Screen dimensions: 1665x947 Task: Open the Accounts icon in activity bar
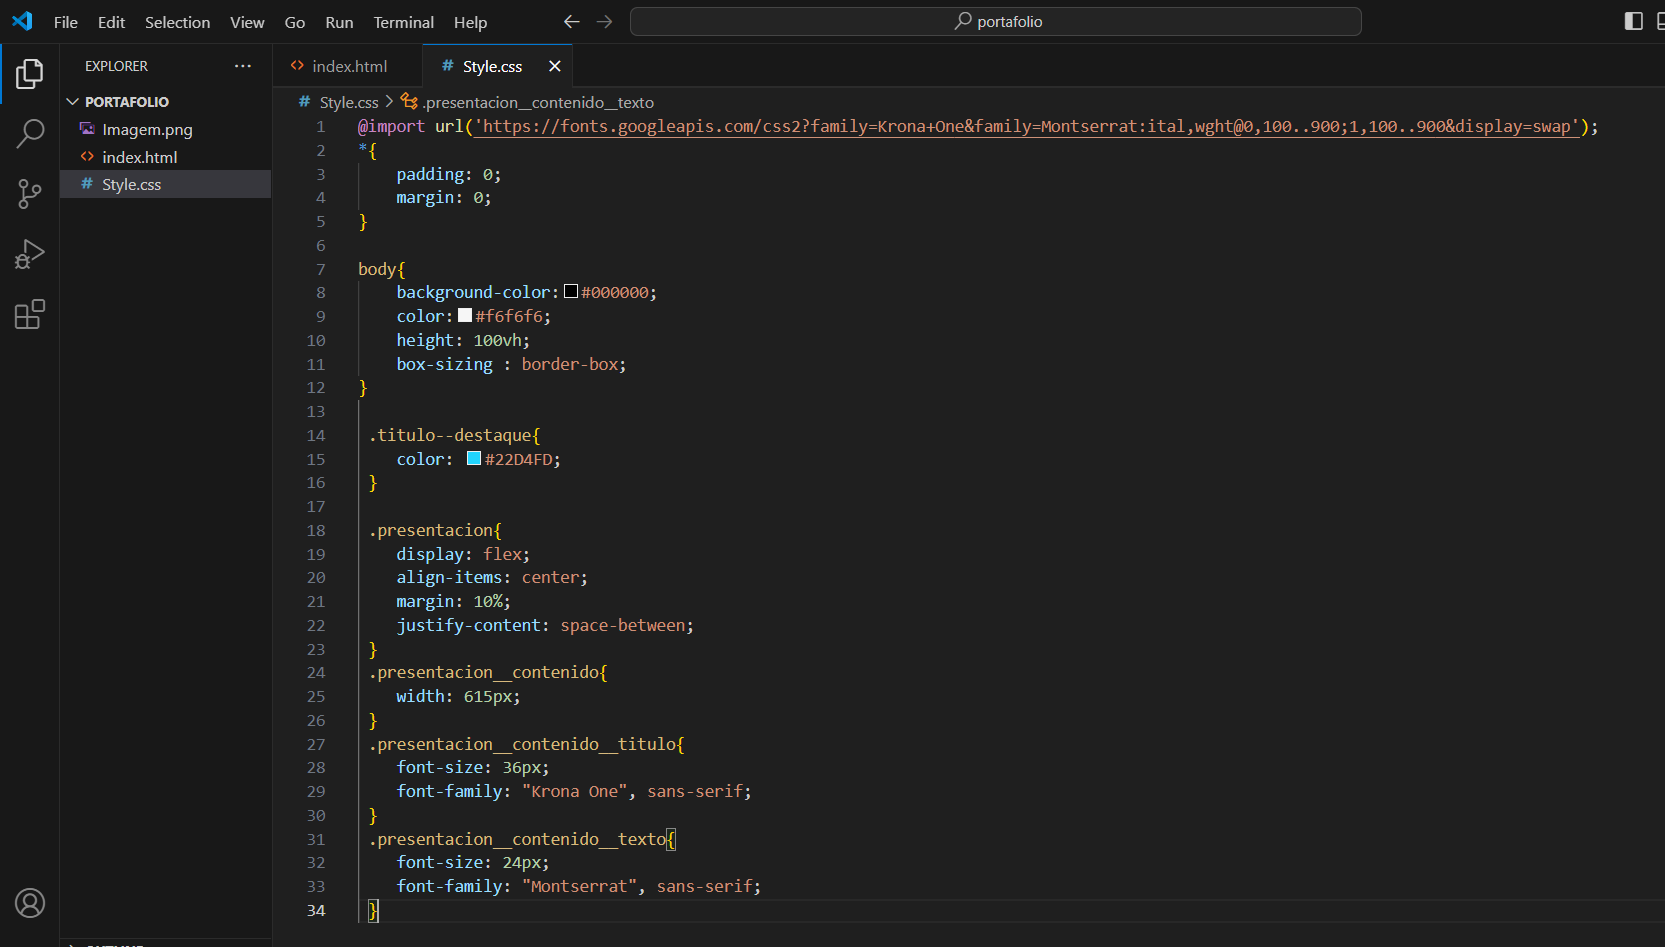point(30,903)
